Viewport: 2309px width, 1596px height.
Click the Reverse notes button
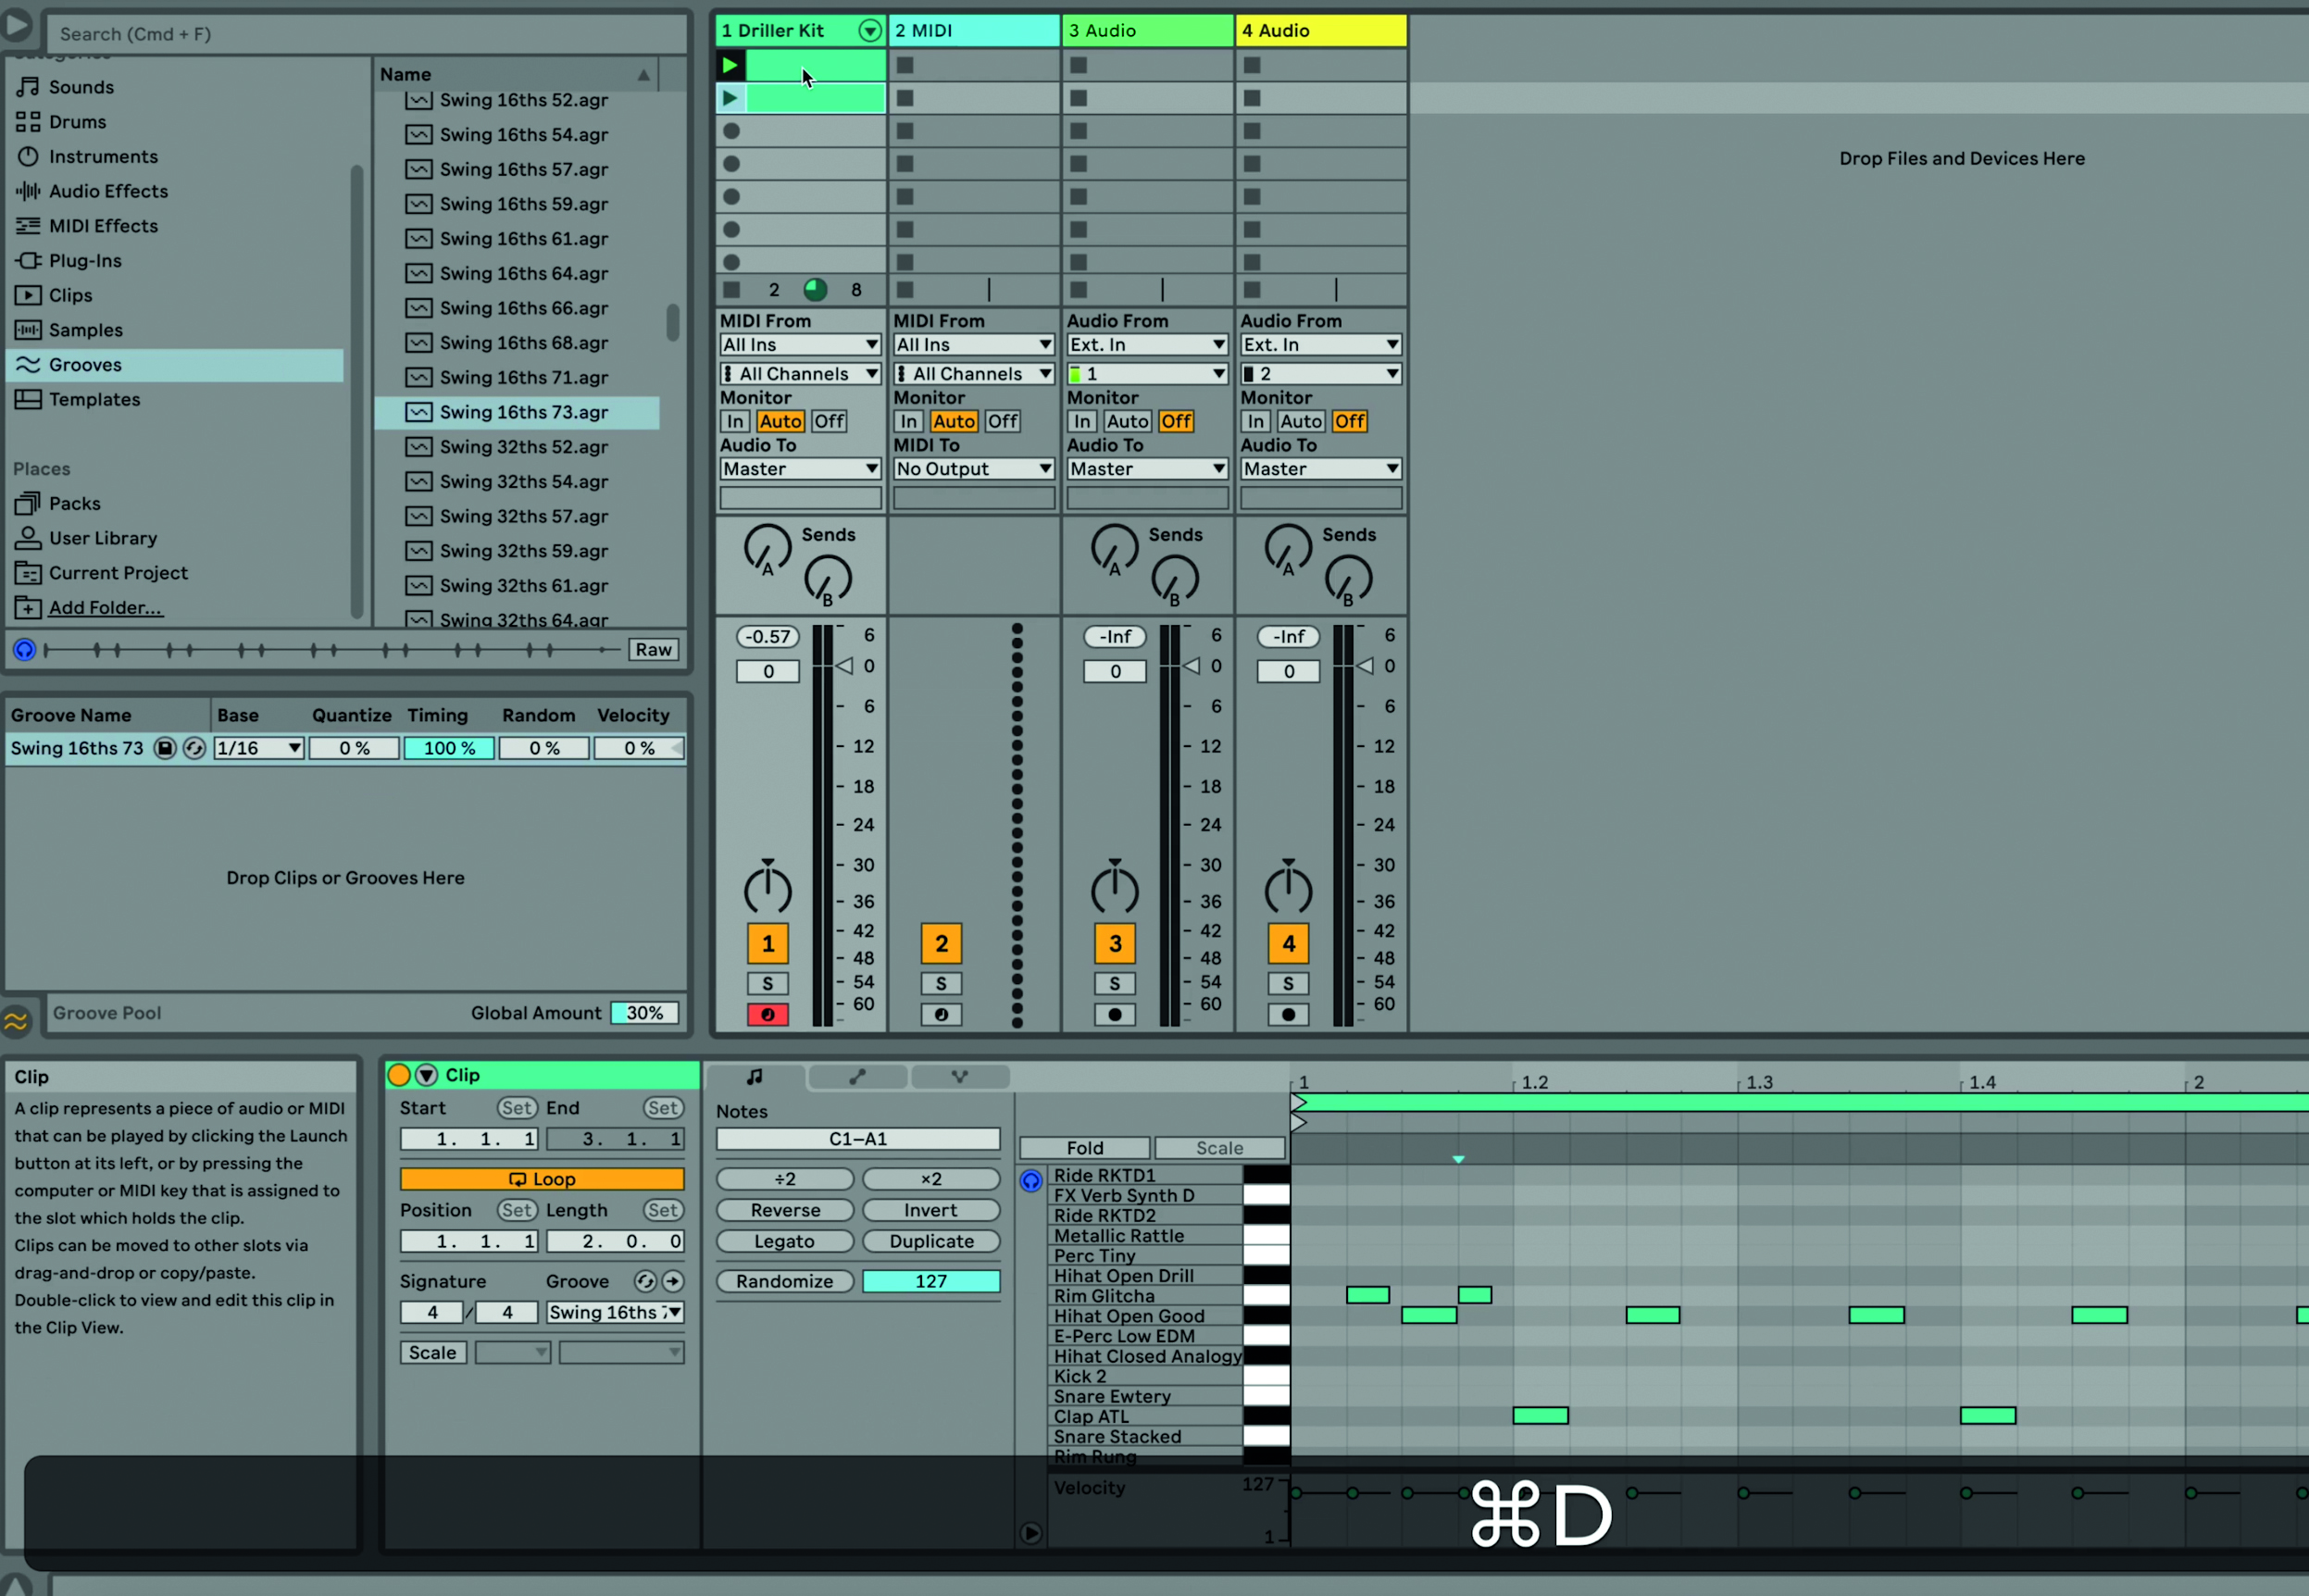coord(785,1211)
